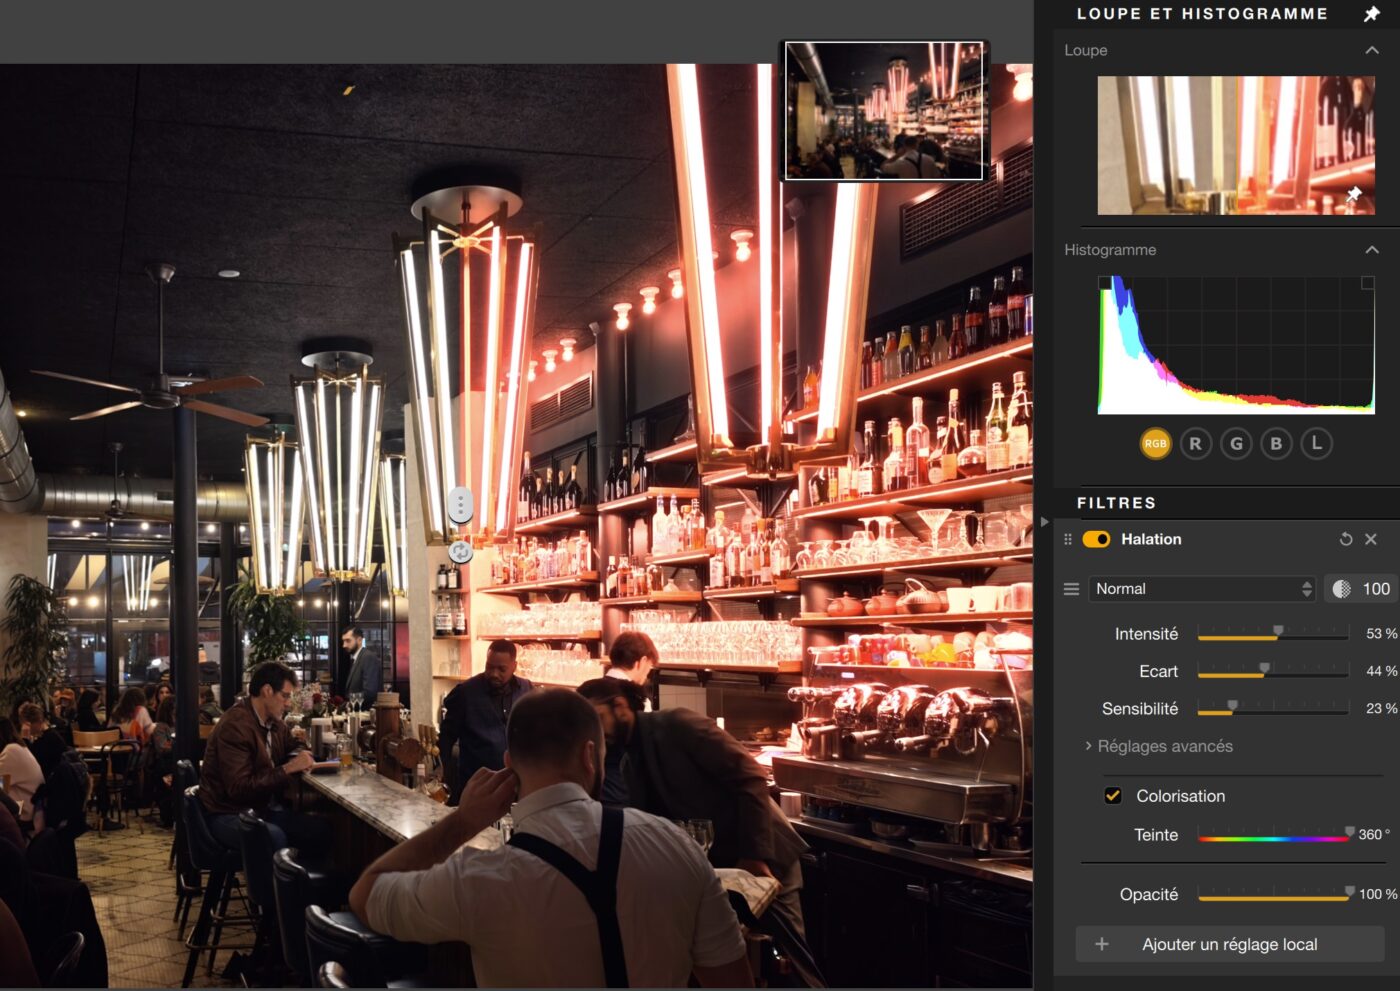1400x991 pixels.
Task: Collapse the Loupe section
Action: tap(1371, 50)
